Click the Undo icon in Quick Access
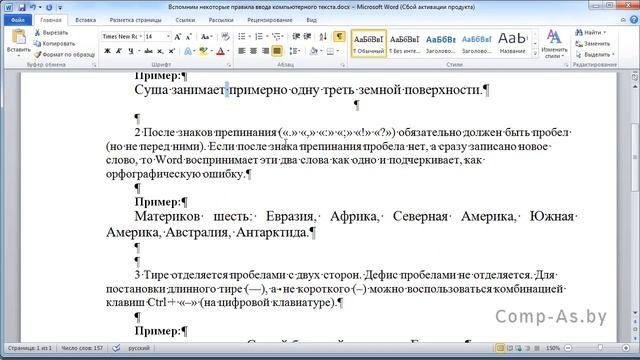 [33, 7]
